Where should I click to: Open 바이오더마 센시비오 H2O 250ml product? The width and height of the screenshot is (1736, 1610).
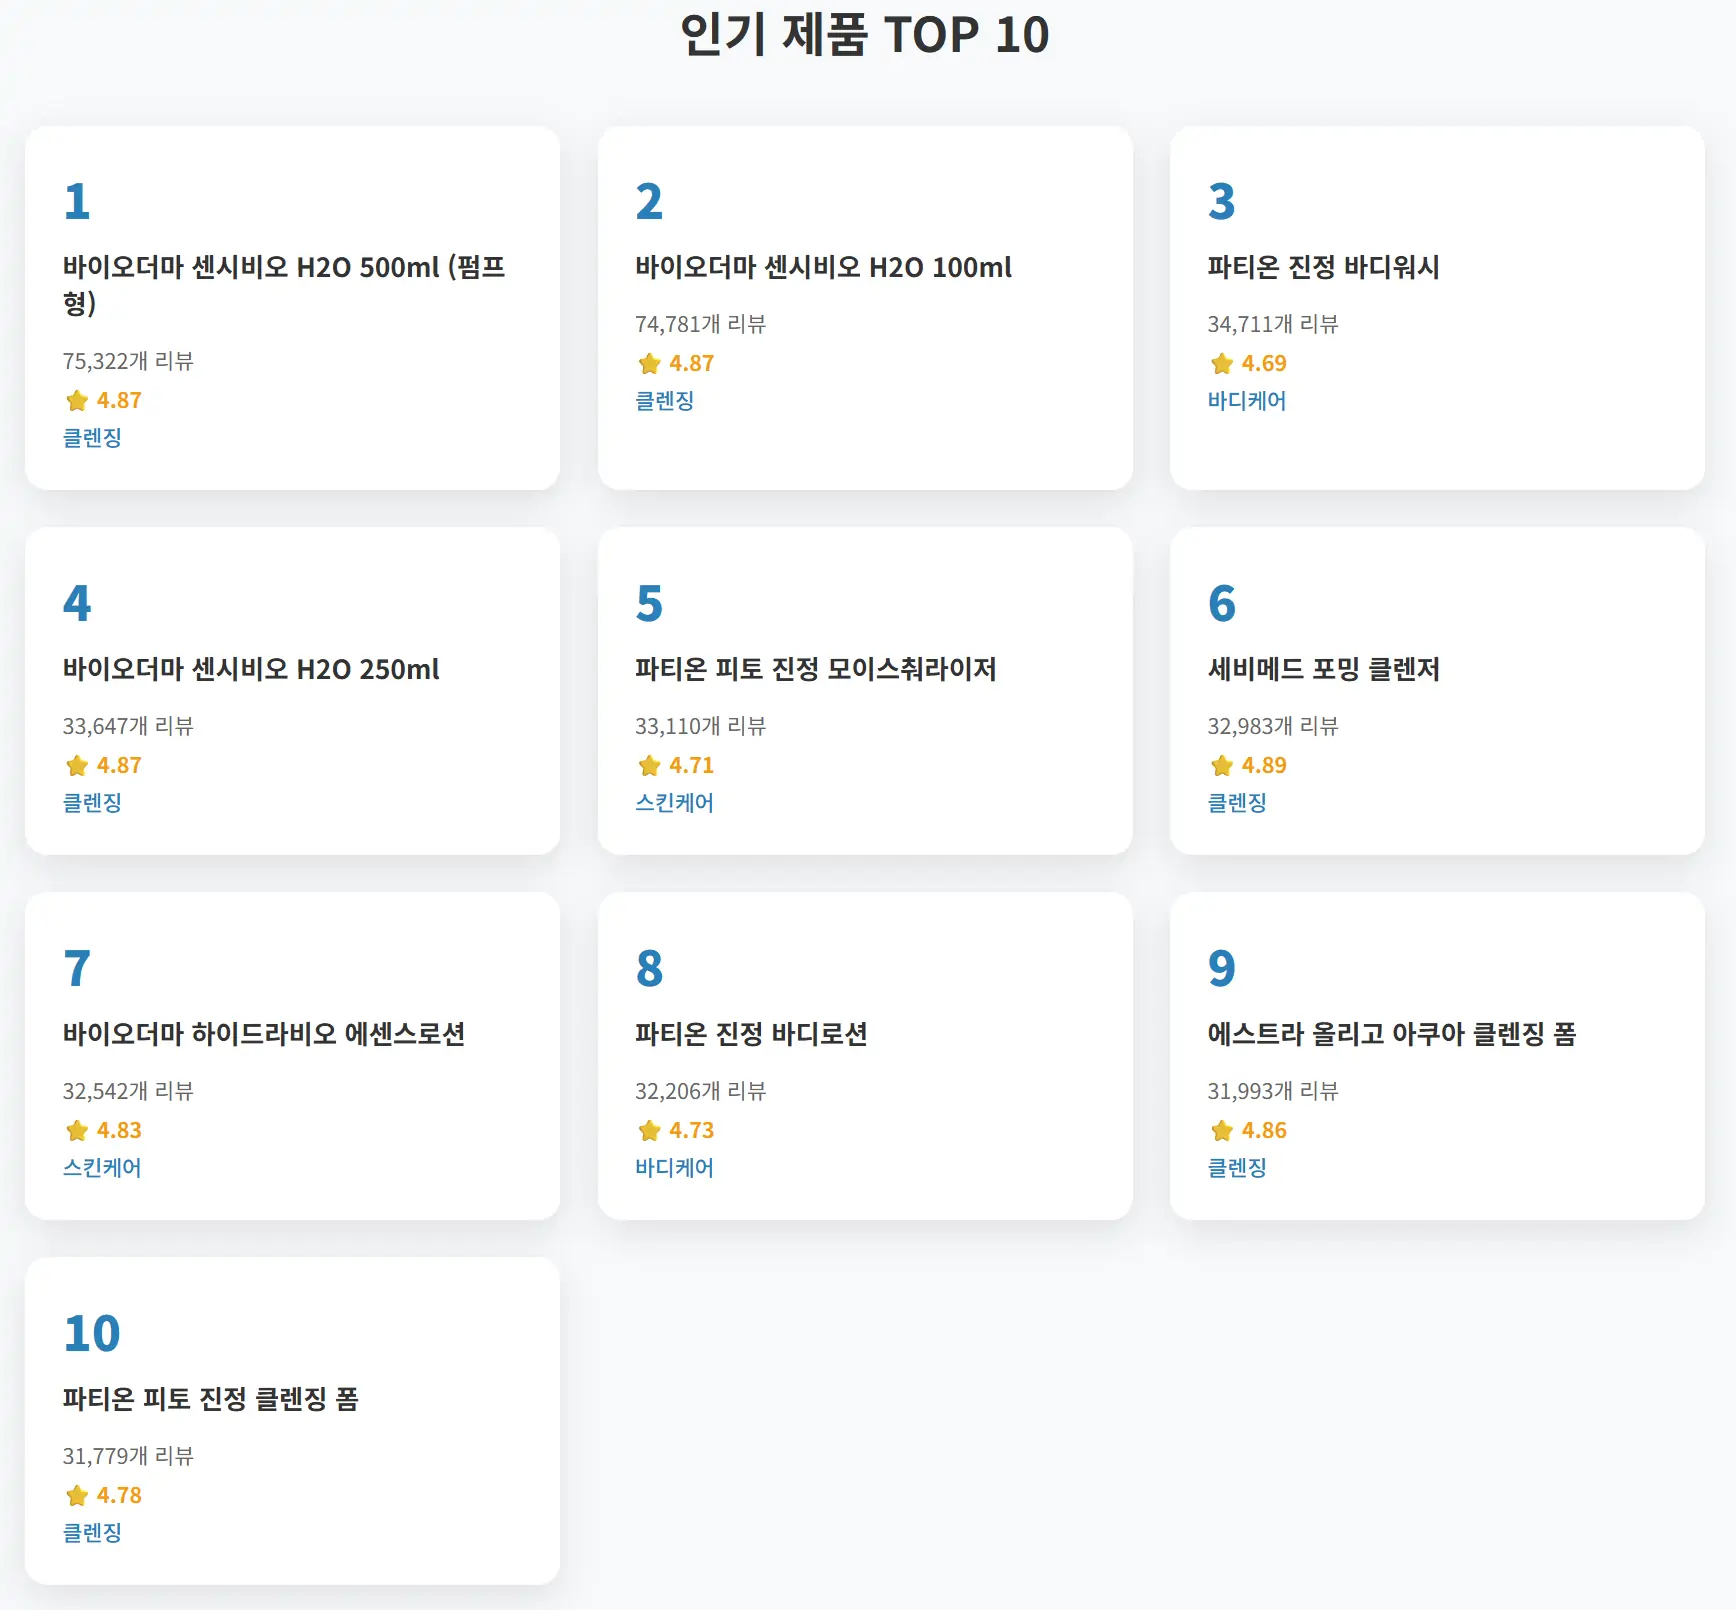coord(251,669)
